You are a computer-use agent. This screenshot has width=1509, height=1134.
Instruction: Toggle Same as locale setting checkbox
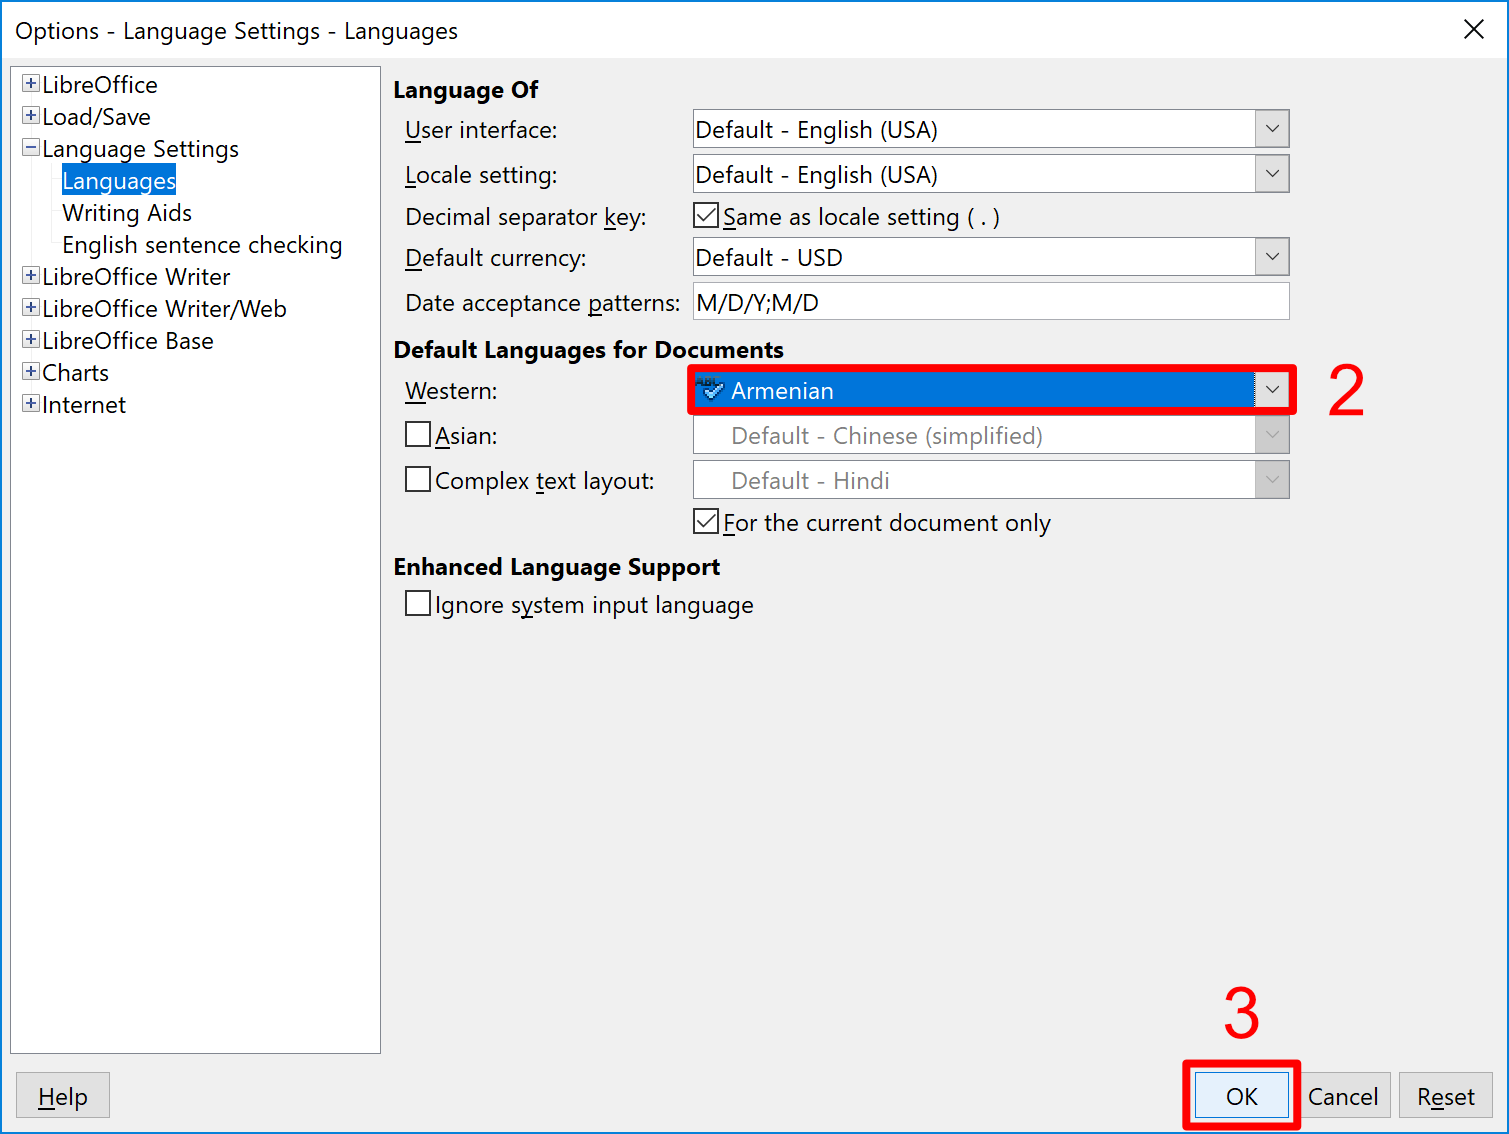(706, 216)
